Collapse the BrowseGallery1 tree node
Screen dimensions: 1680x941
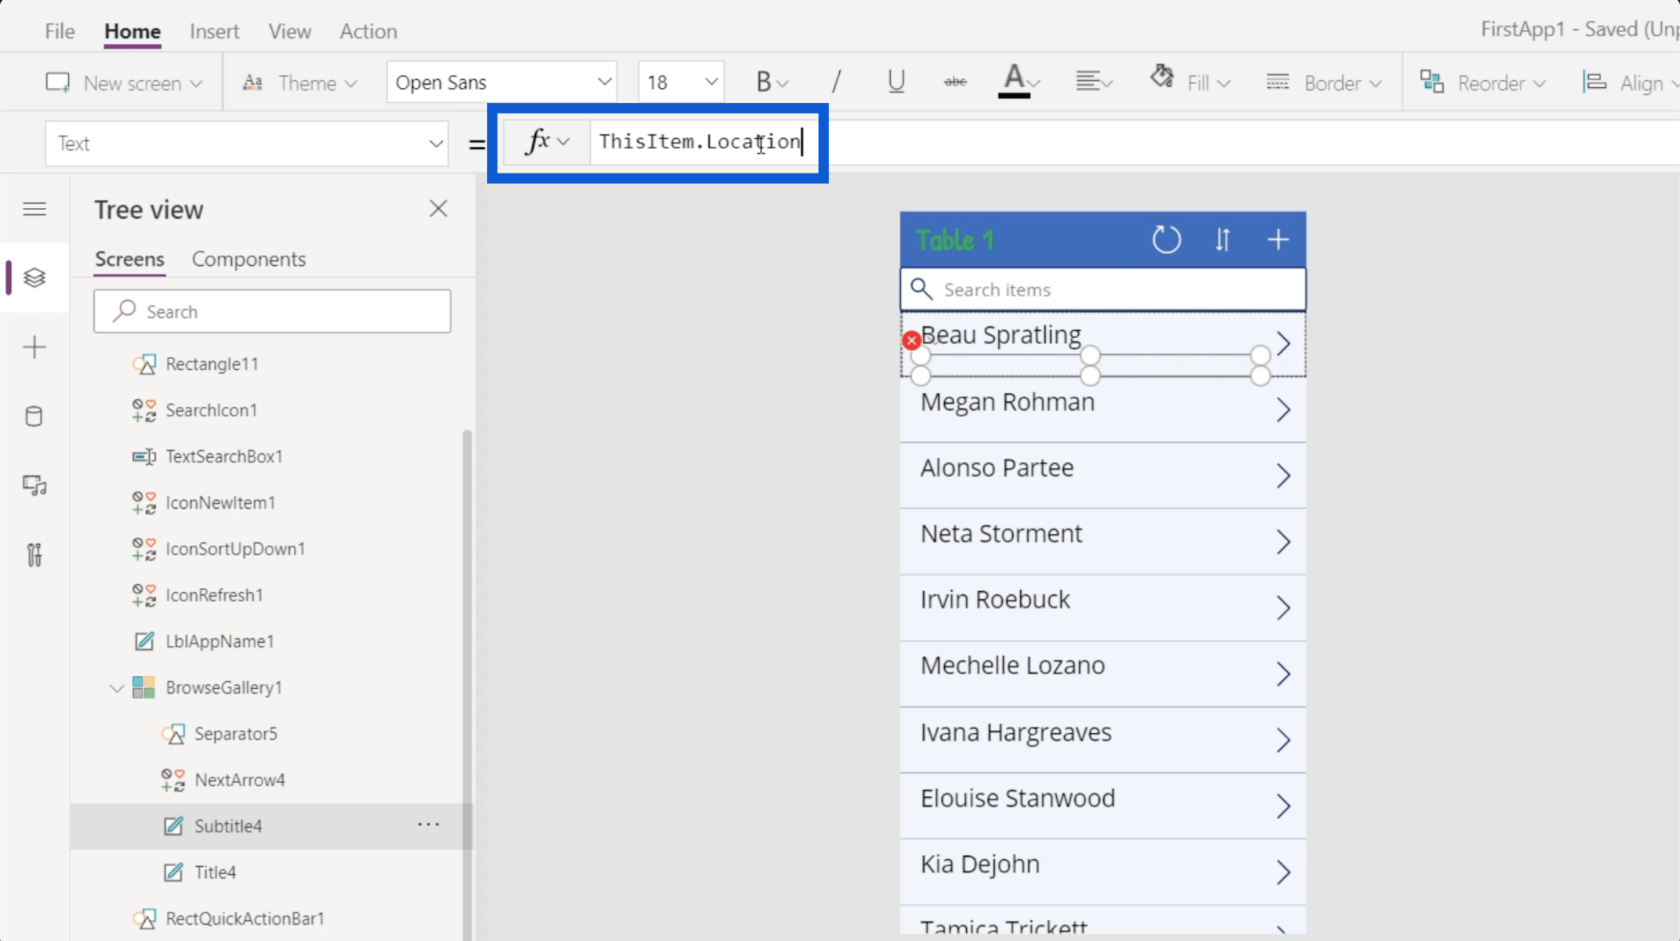pyautogui.click(x=116, y=688)
